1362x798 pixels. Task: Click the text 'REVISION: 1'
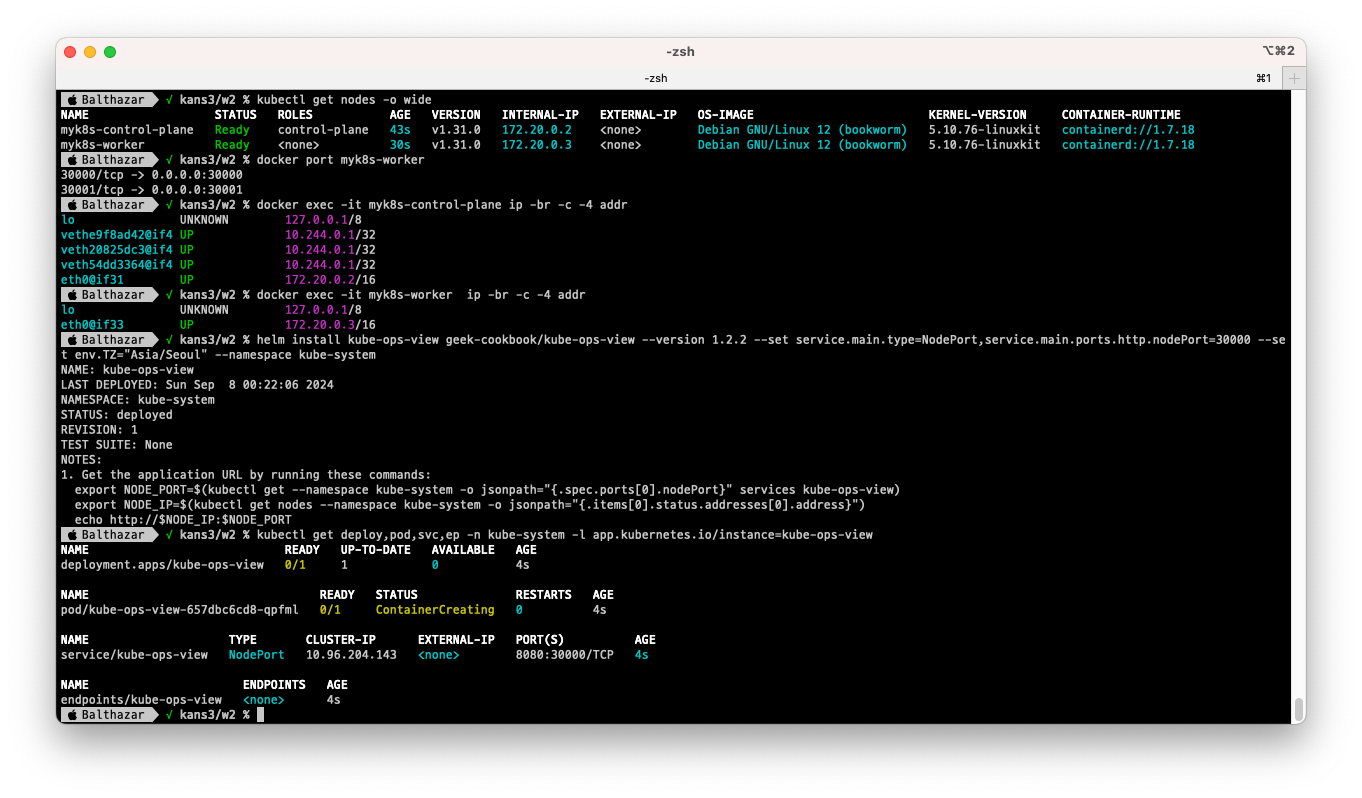point(99,430)
